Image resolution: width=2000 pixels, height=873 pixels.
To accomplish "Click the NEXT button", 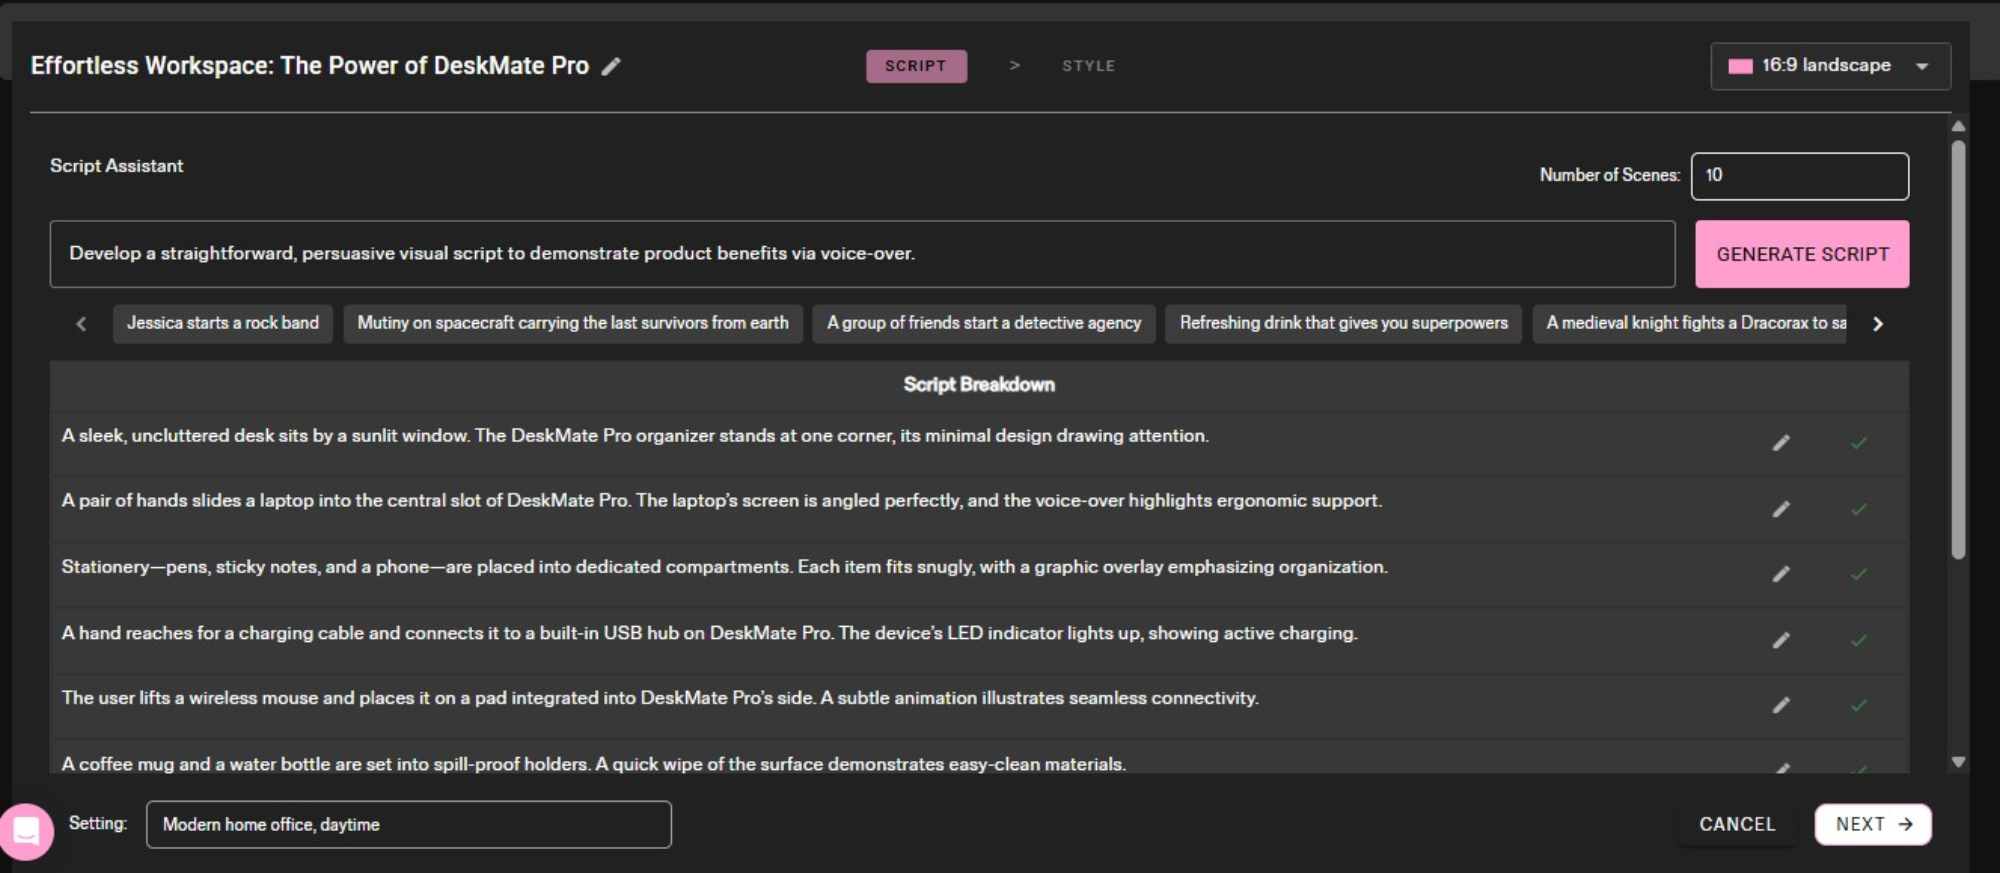I will pyautogui.click(x=1873, y=825).
